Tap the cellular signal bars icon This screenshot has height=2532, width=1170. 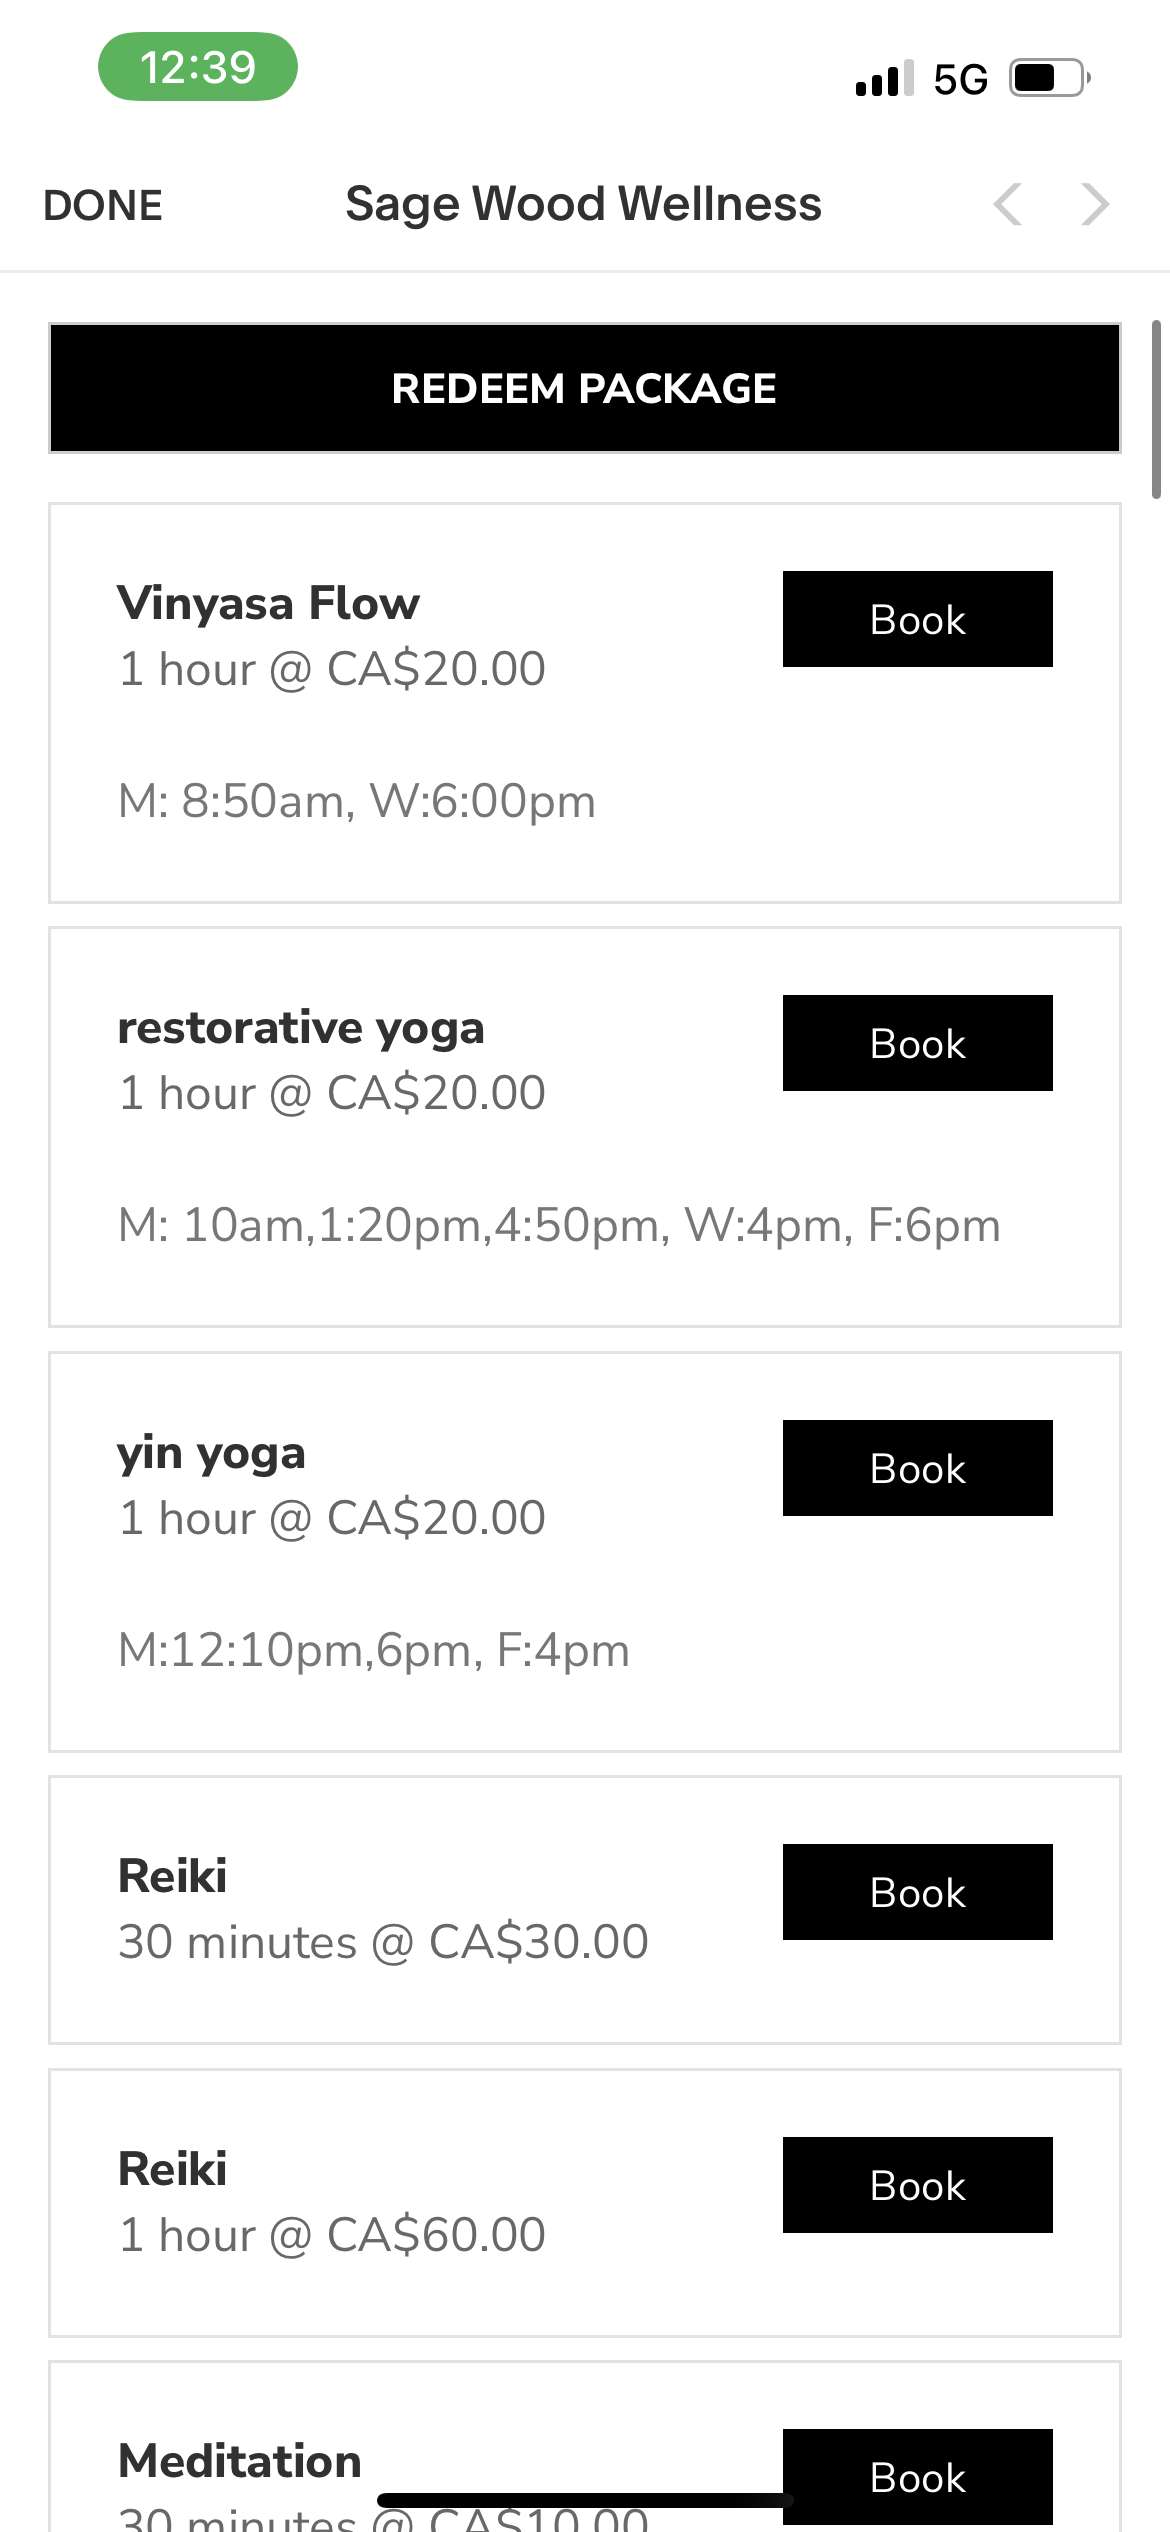tap(884, 78)
